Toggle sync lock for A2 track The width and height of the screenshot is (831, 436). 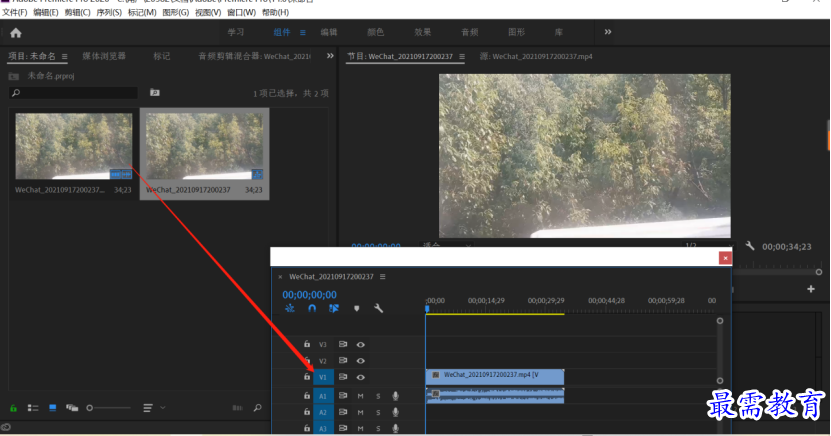pos(343,412)
